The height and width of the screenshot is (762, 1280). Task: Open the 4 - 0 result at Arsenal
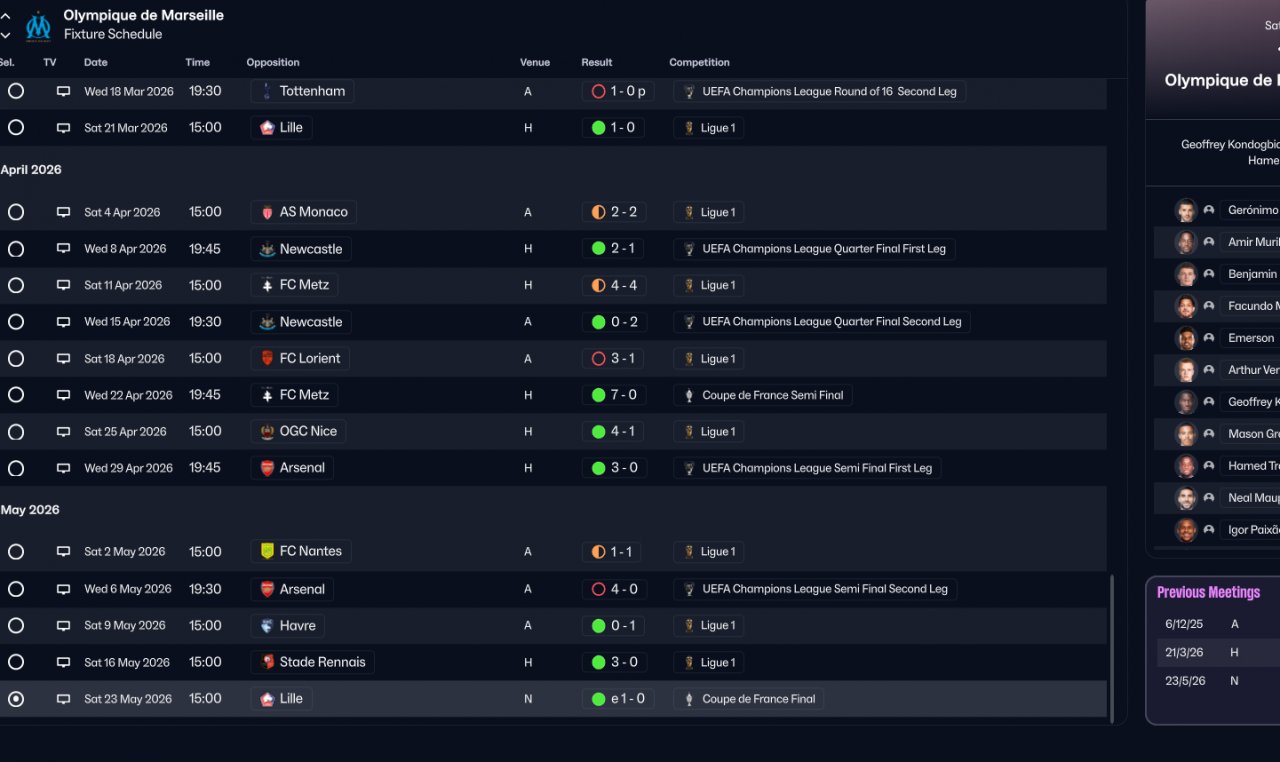click(x=614, y=589)
